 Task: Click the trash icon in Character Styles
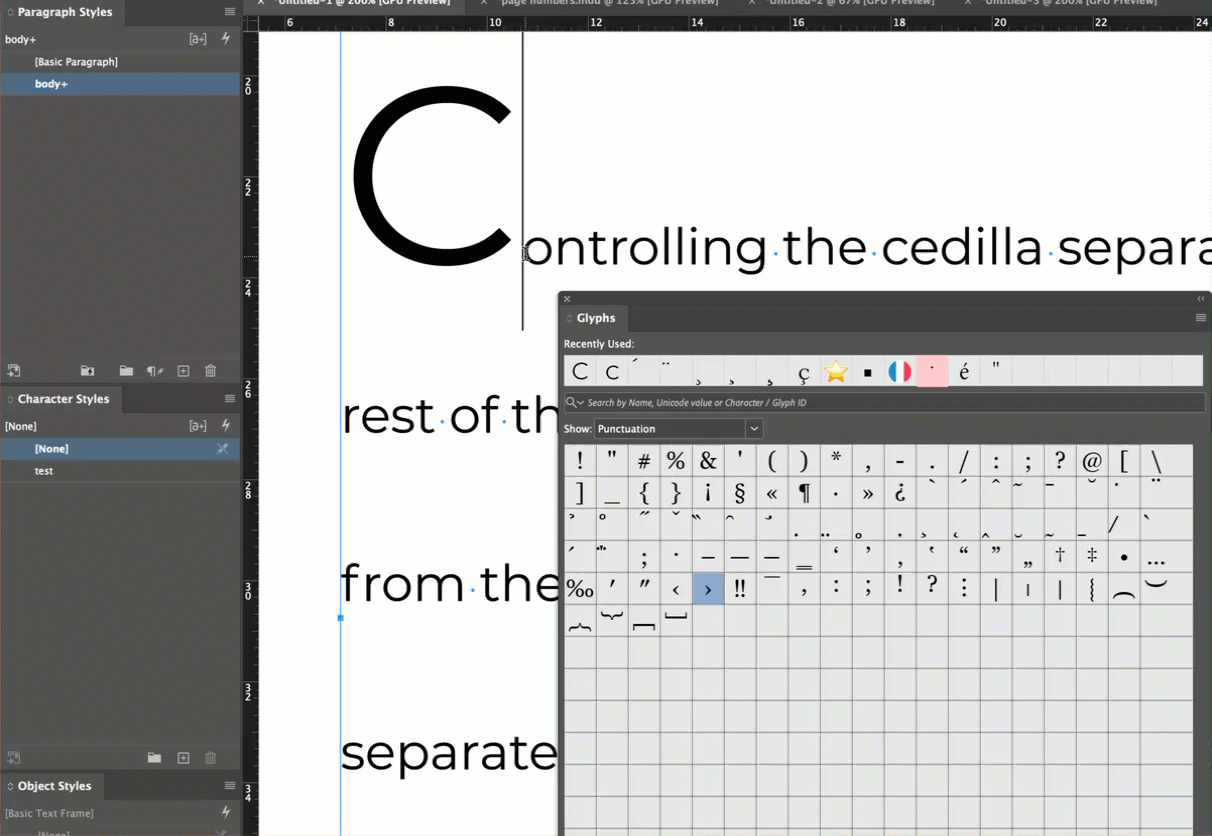(x=210, y=758)
